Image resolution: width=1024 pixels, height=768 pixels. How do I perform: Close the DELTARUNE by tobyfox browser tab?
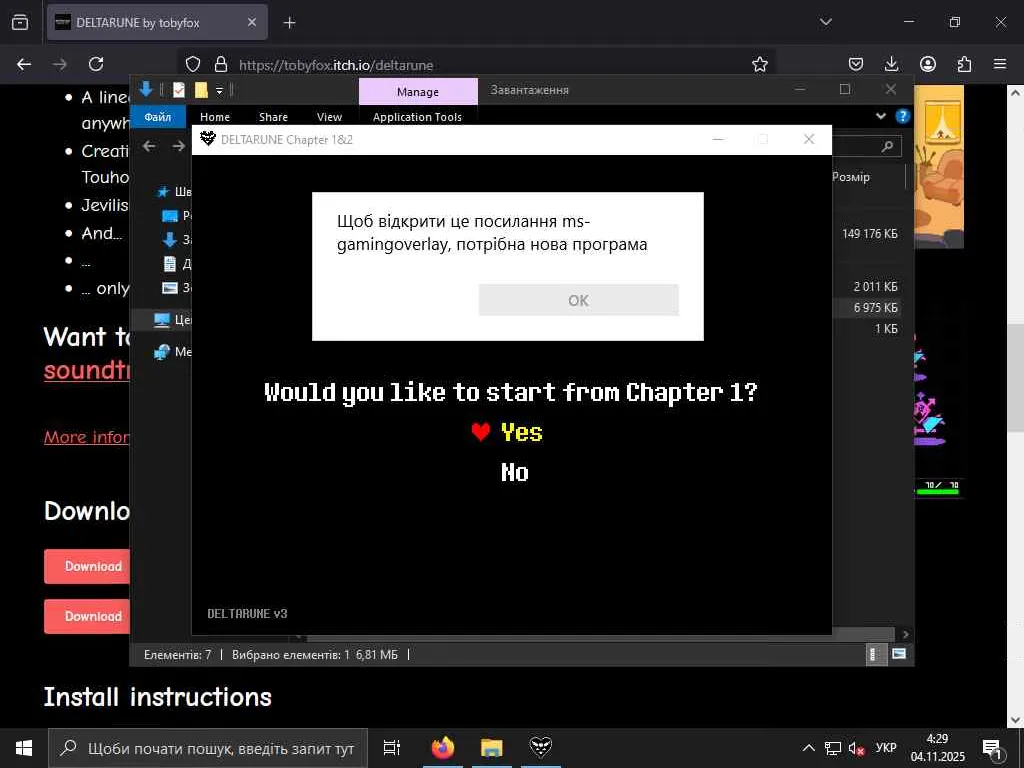(251, 22)
